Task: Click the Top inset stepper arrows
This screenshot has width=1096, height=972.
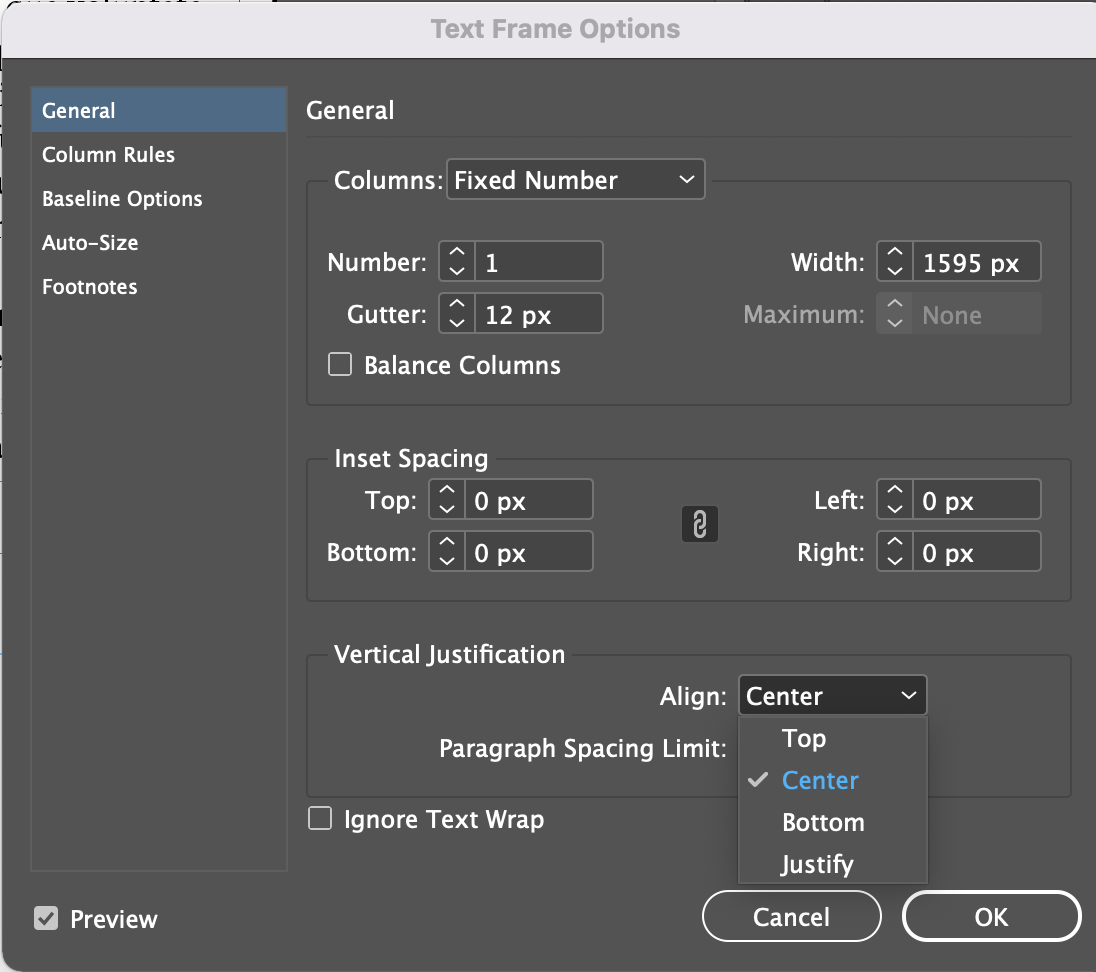Action: [447, 500]
